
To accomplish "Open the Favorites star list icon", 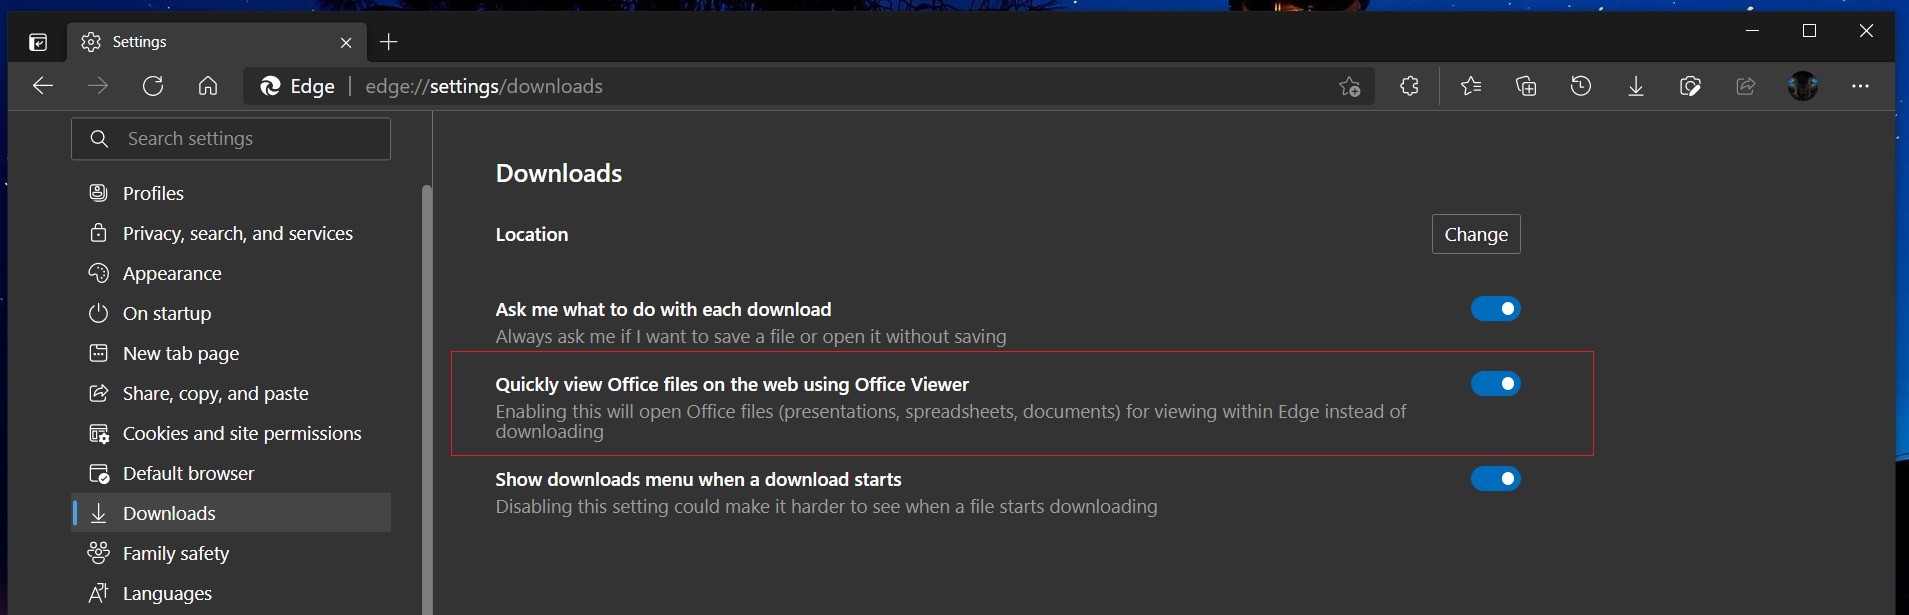I will pyautogui.click(x=1471, y=86).
